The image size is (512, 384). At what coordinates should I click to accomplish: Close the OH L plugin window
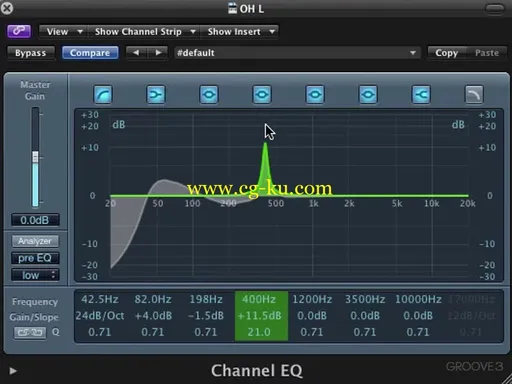coord(7,8)
